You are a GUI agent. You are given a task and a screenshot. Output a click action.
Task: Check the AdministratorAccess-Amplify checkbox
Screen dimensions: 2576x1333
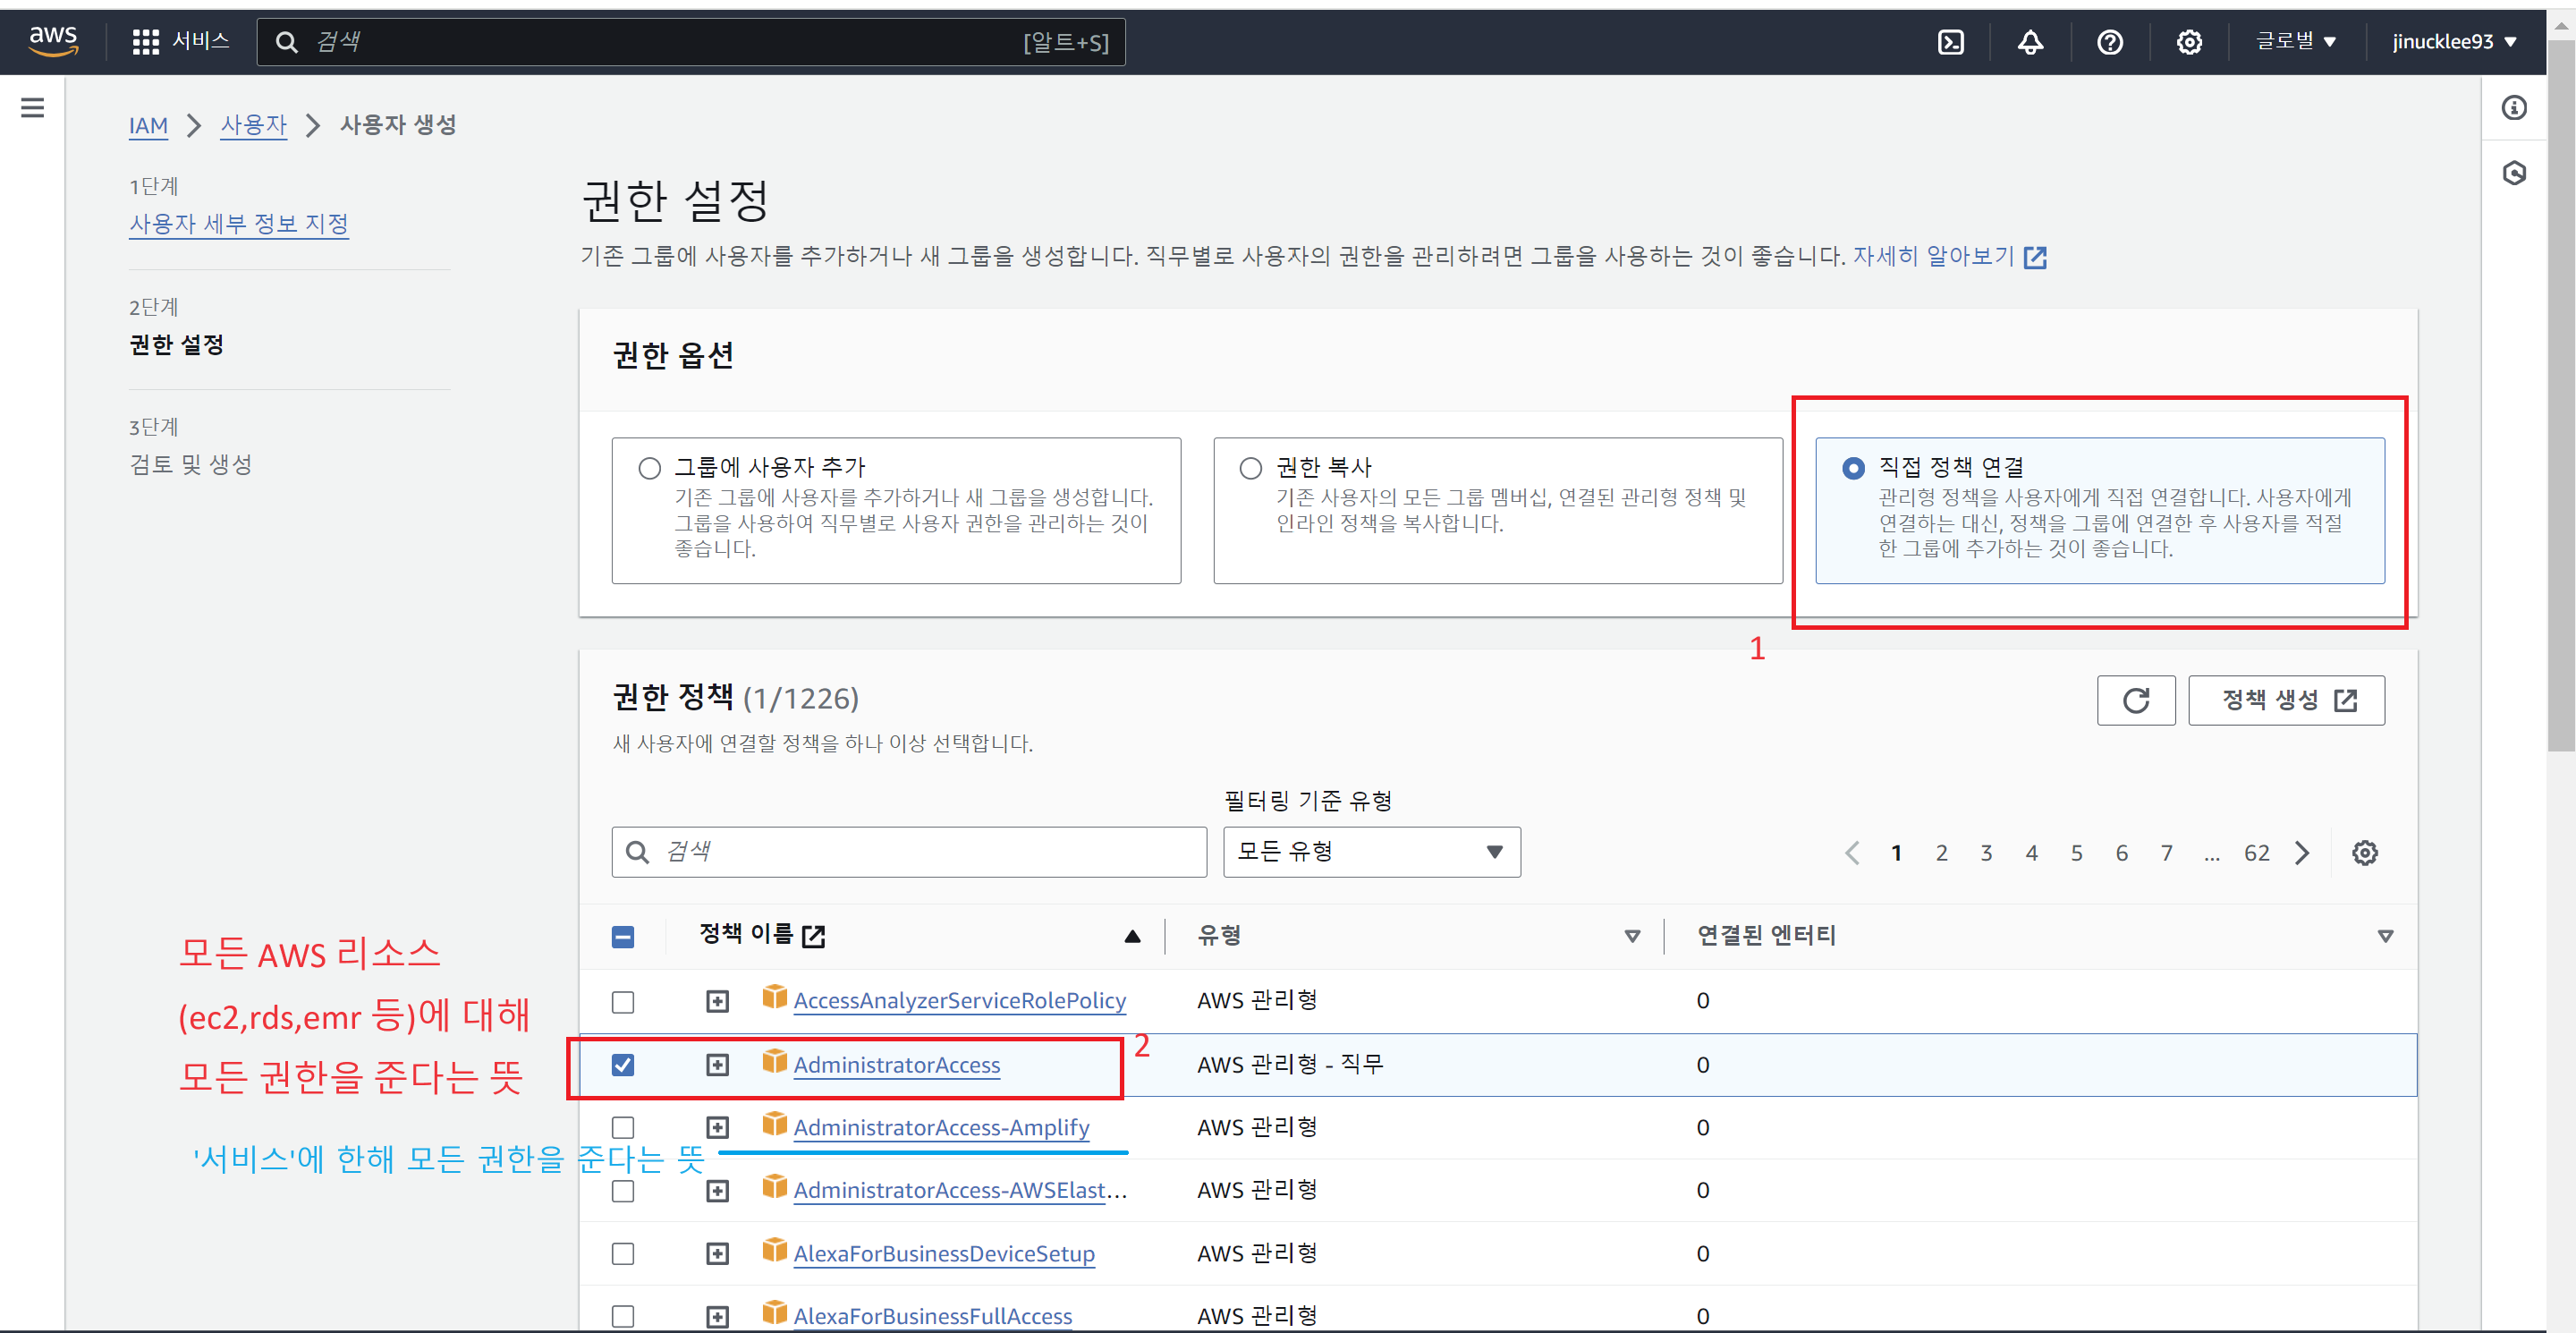click(x=623, y=1128)
